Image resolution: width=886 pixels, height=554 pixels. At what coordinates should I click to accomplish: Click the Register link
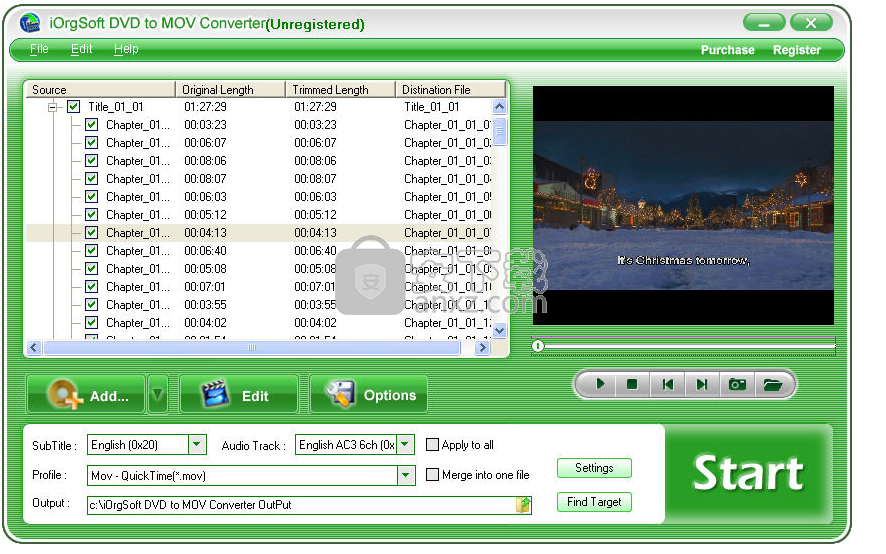click(x=797, y=50)
